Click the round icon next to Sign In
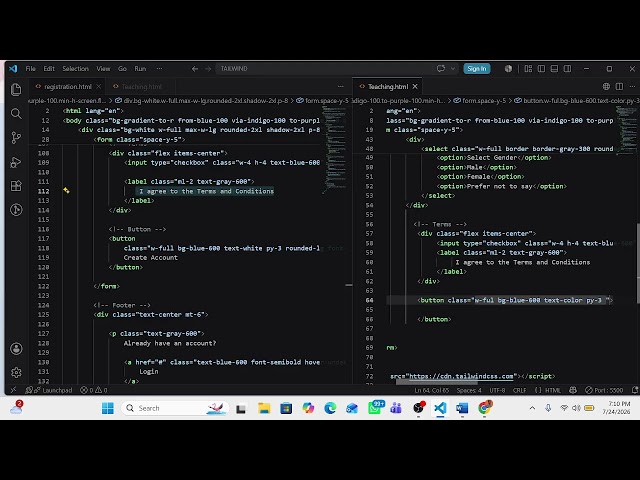The image size is (640, 480). click(508, 69)
